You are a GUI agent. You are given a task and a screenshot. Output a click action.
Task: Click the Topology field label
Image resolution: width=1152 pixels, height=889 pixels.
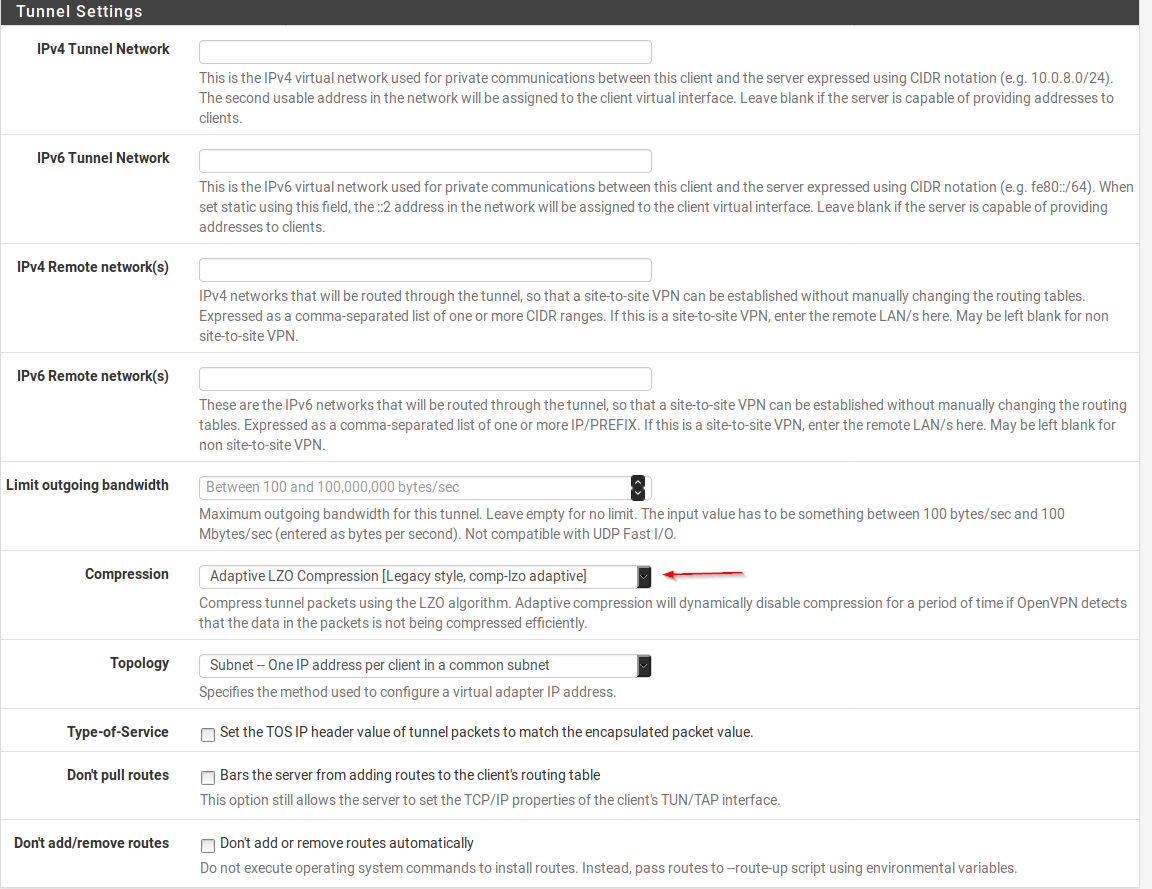point(139,664)
